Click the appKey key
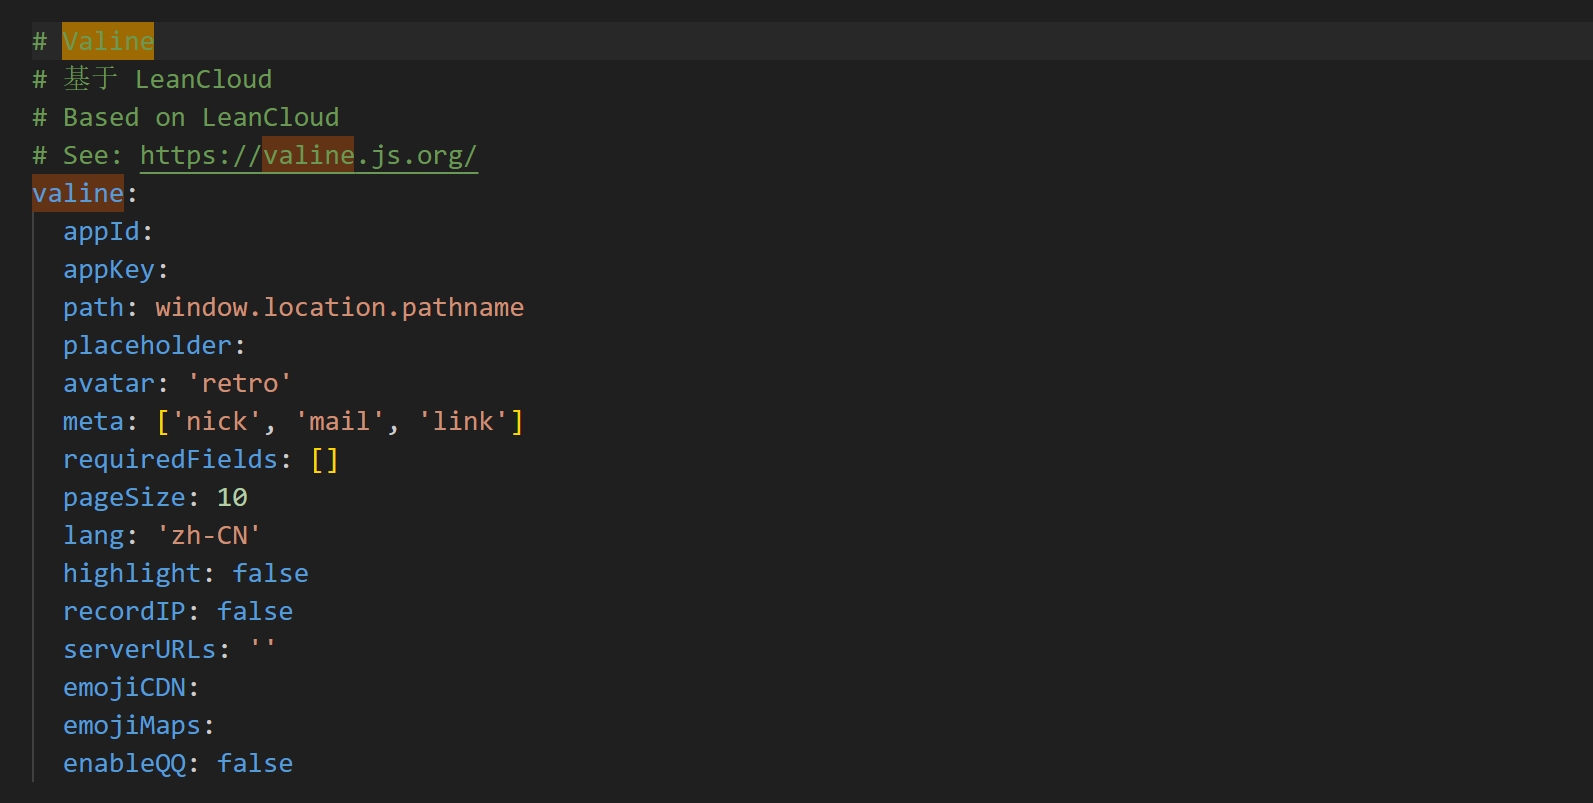 coord(109,270)
